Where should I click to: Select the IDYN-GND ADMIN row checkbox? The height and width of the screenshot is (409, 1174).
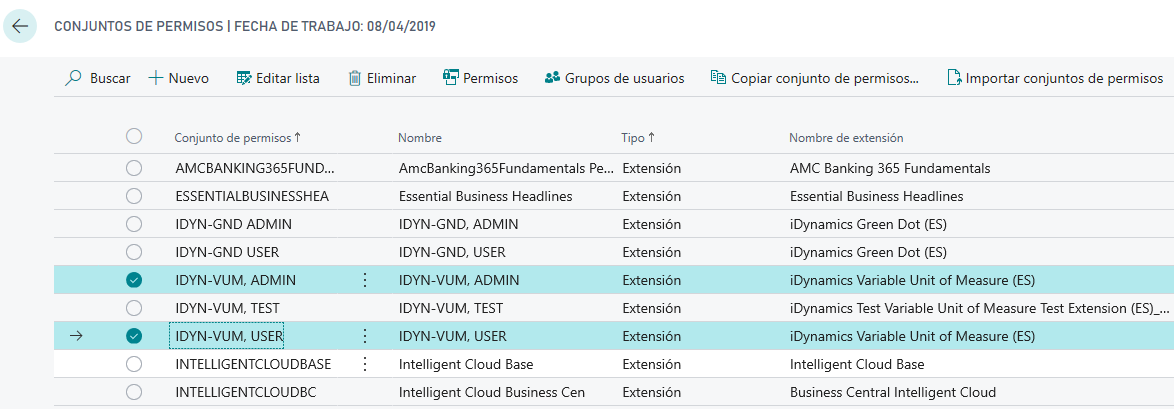click(134, 224)
